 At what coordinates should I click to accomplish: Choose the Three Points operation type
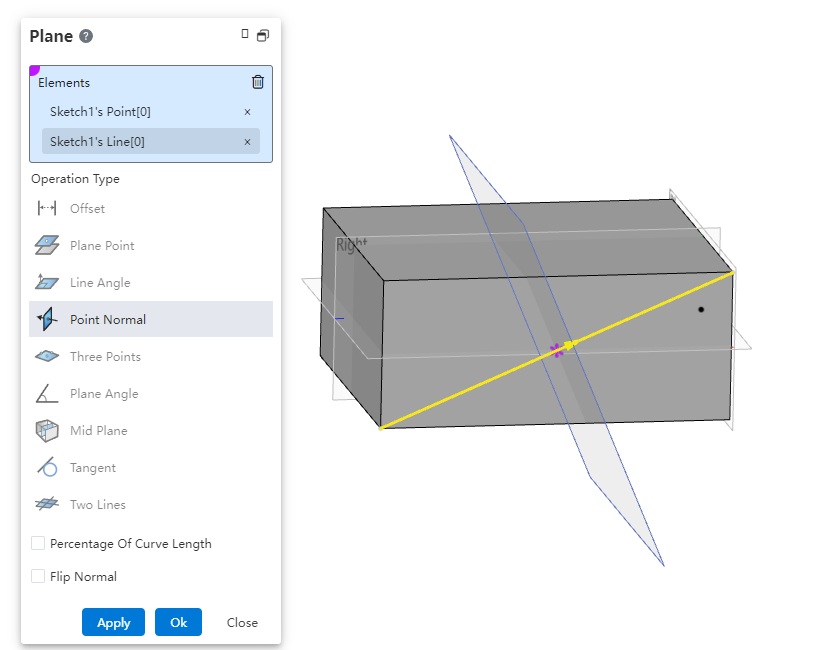[151, 357]
